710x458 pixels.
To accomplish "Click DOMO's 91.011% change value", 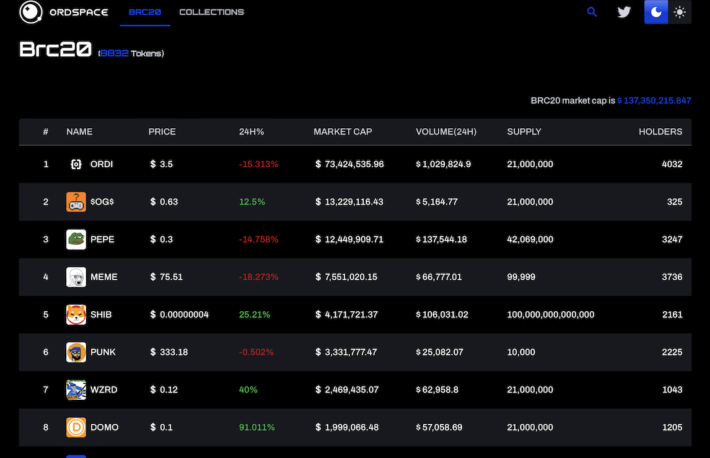I will [257, 427].
